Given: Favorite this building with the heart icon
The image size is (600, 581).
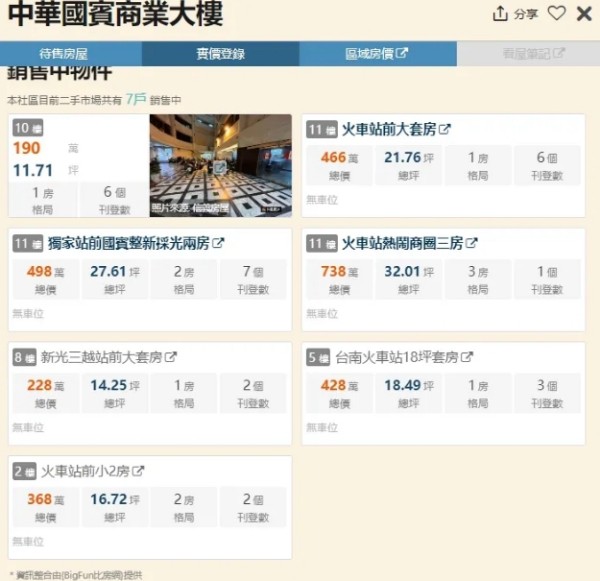Looking at the screenshot, I should tap(556, 13).
